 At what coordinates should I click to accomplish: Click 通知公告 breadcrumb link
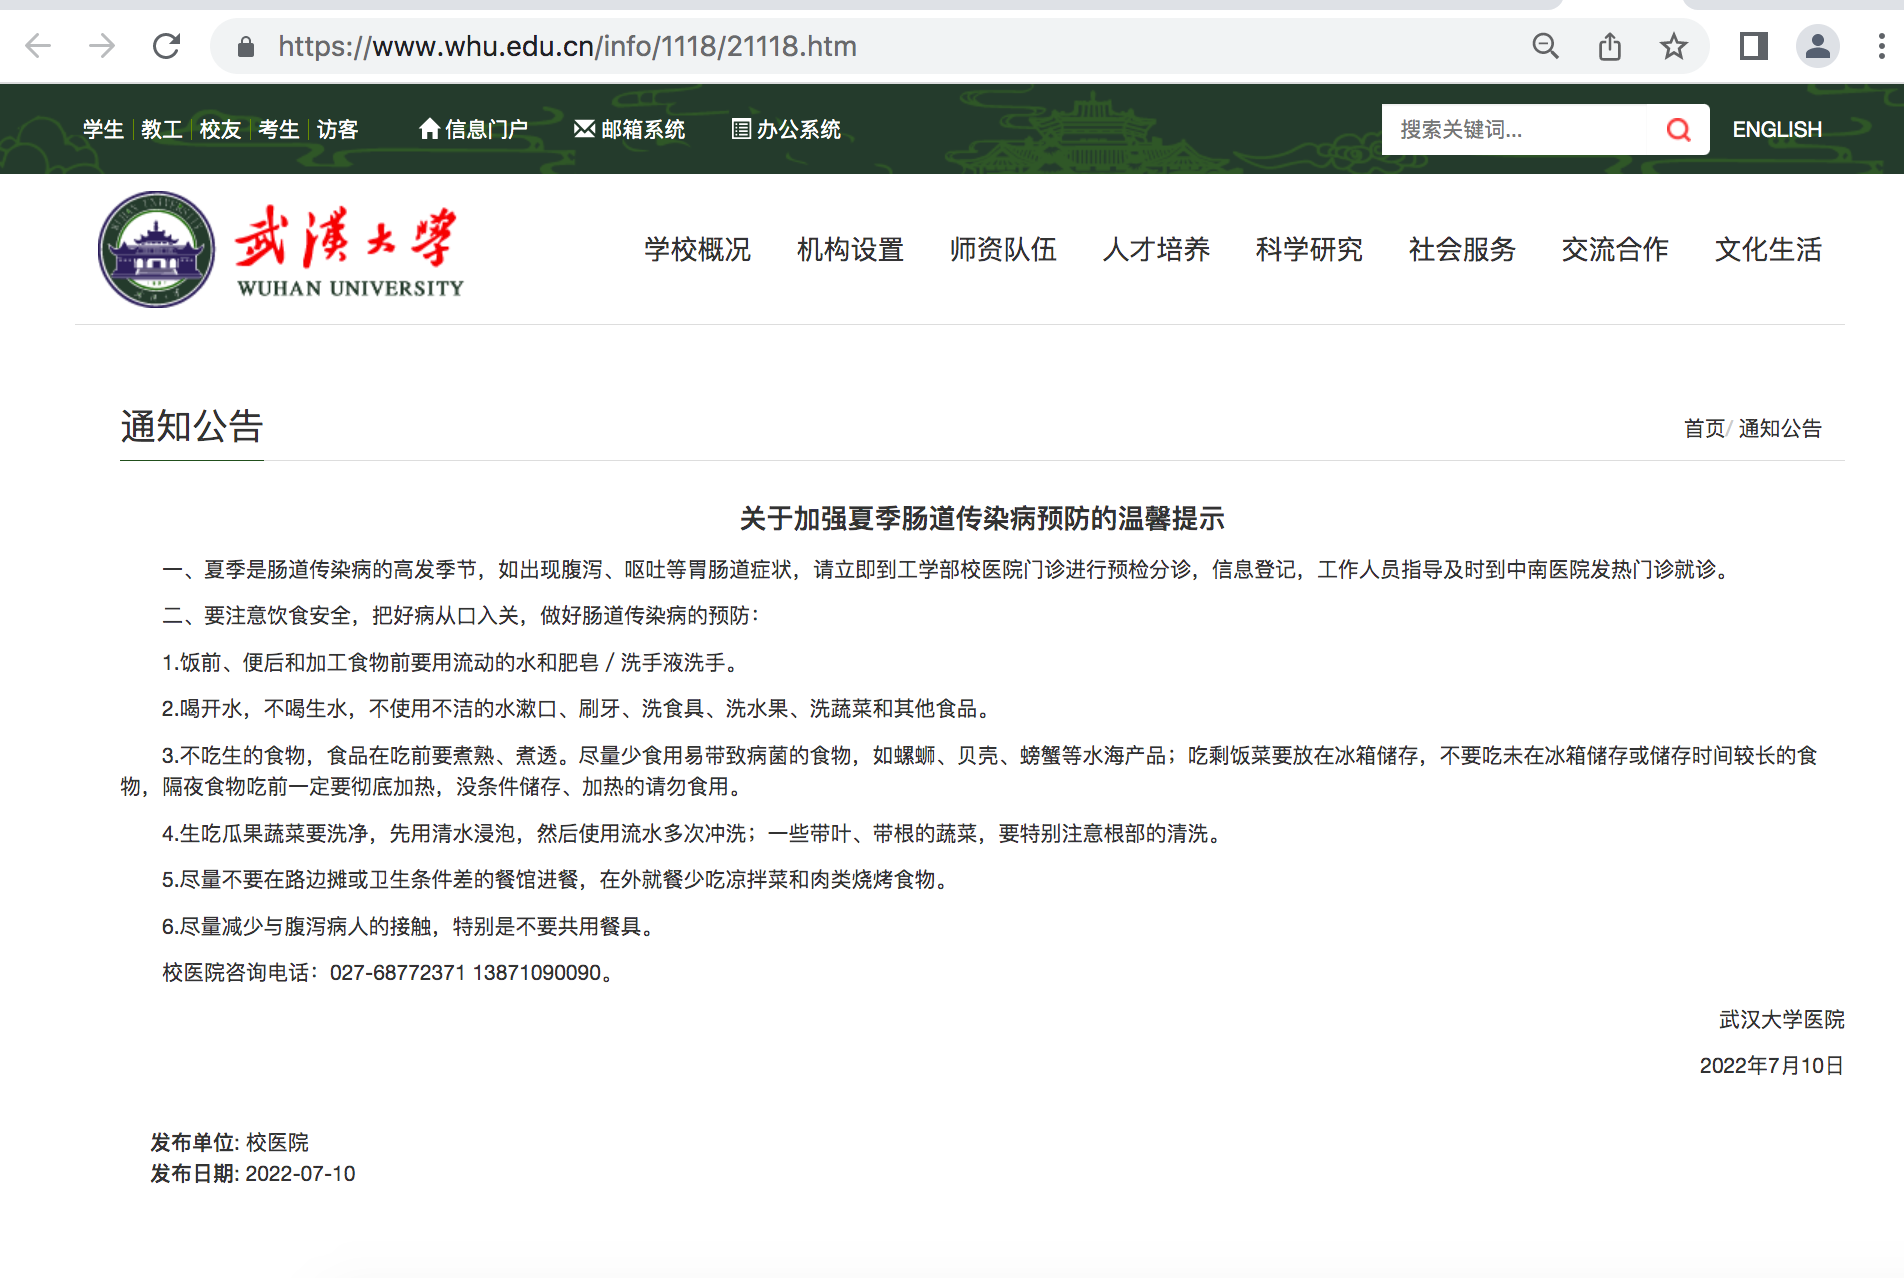pyautogui.click(x=1780, y=428)
